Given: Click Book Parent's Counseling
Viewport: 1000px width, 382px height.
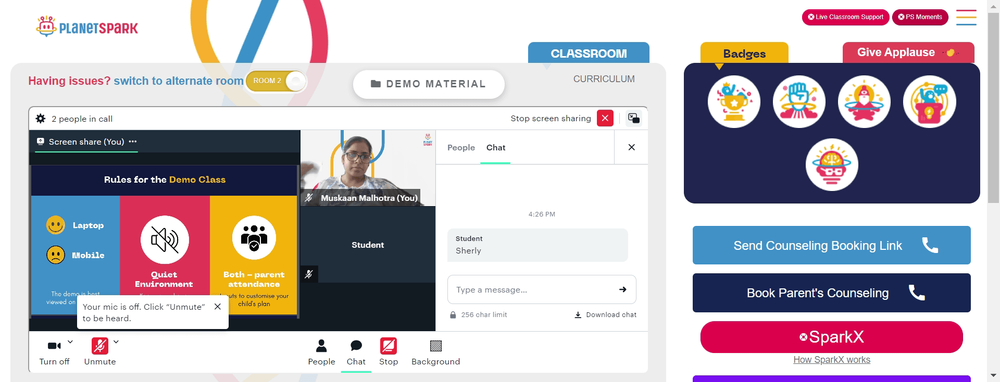Looking at the screenshot, I should pos(832,293).
